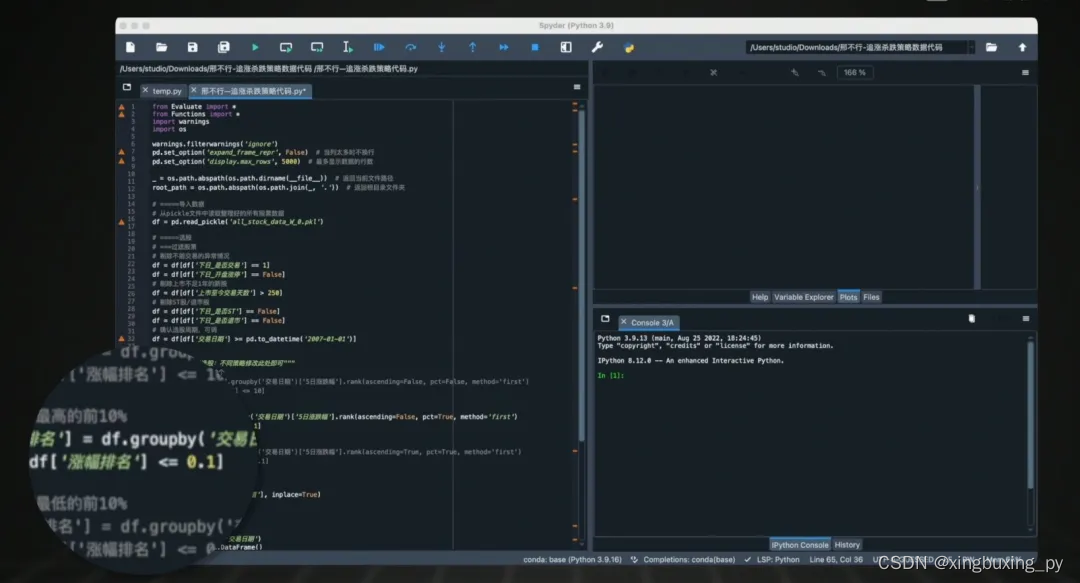
Task: Stop debugging with the blue square
Action: [x=534, y=47]
